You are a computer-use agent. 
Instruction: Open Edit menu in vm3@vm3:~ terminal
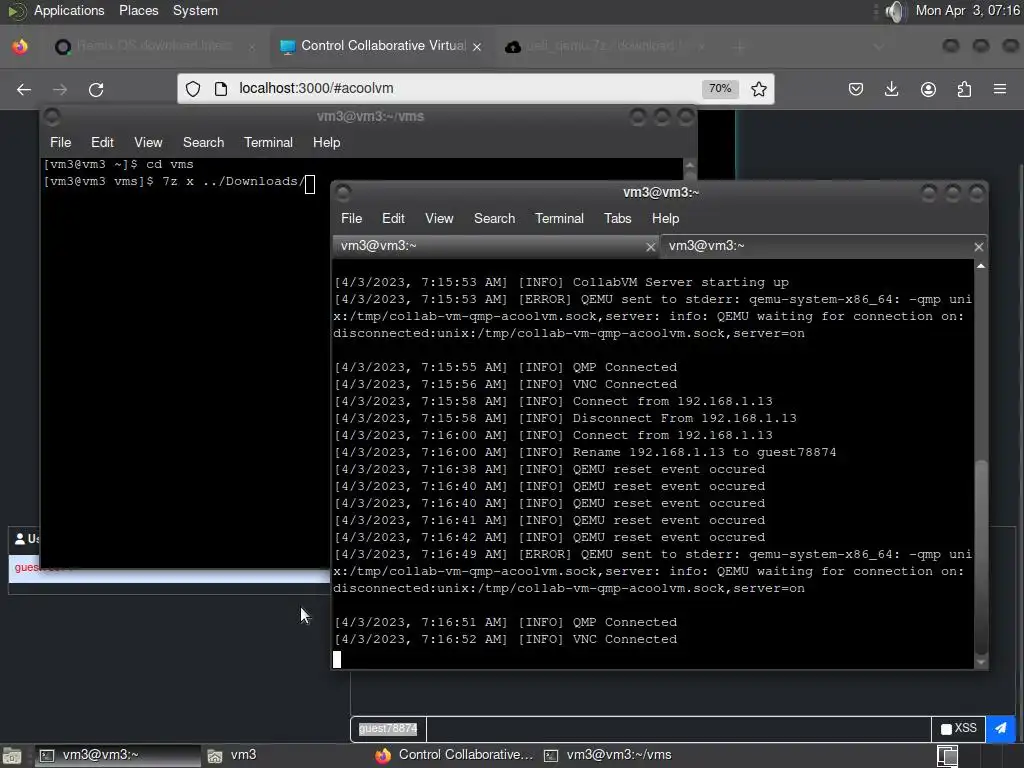393,218
